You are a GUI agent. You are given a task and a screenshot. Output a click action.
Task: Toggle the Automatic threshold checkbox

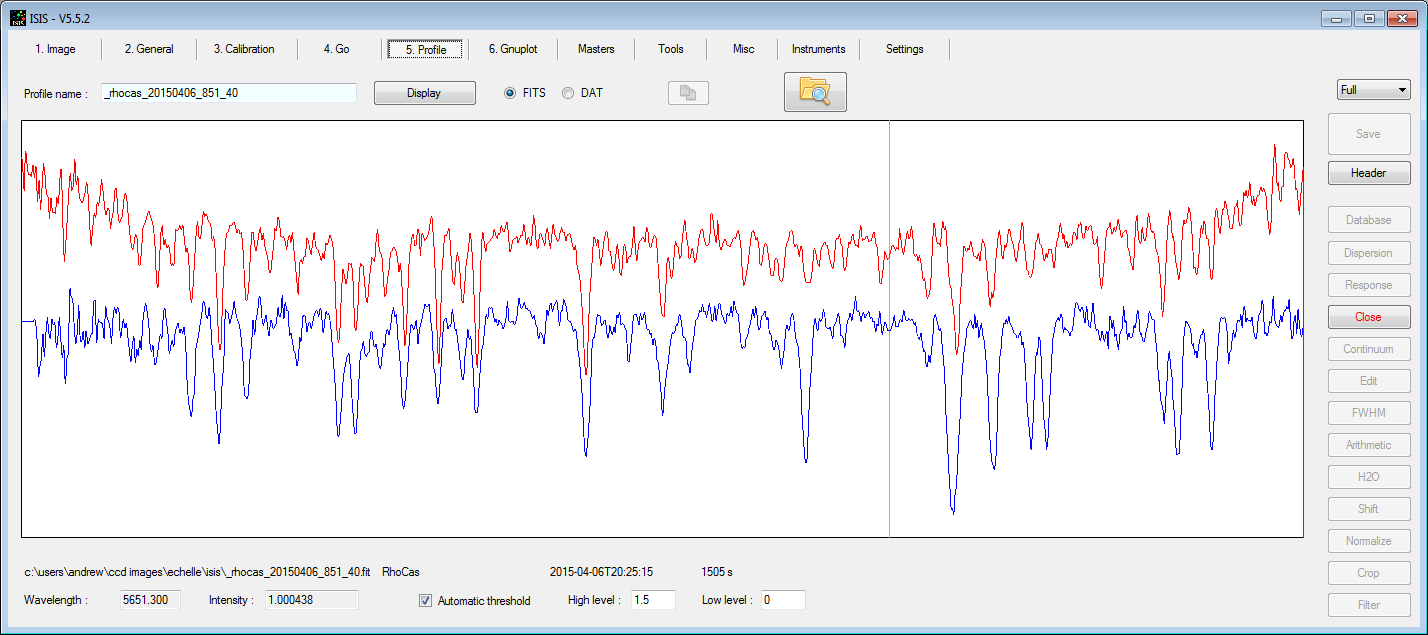[425, 601]
